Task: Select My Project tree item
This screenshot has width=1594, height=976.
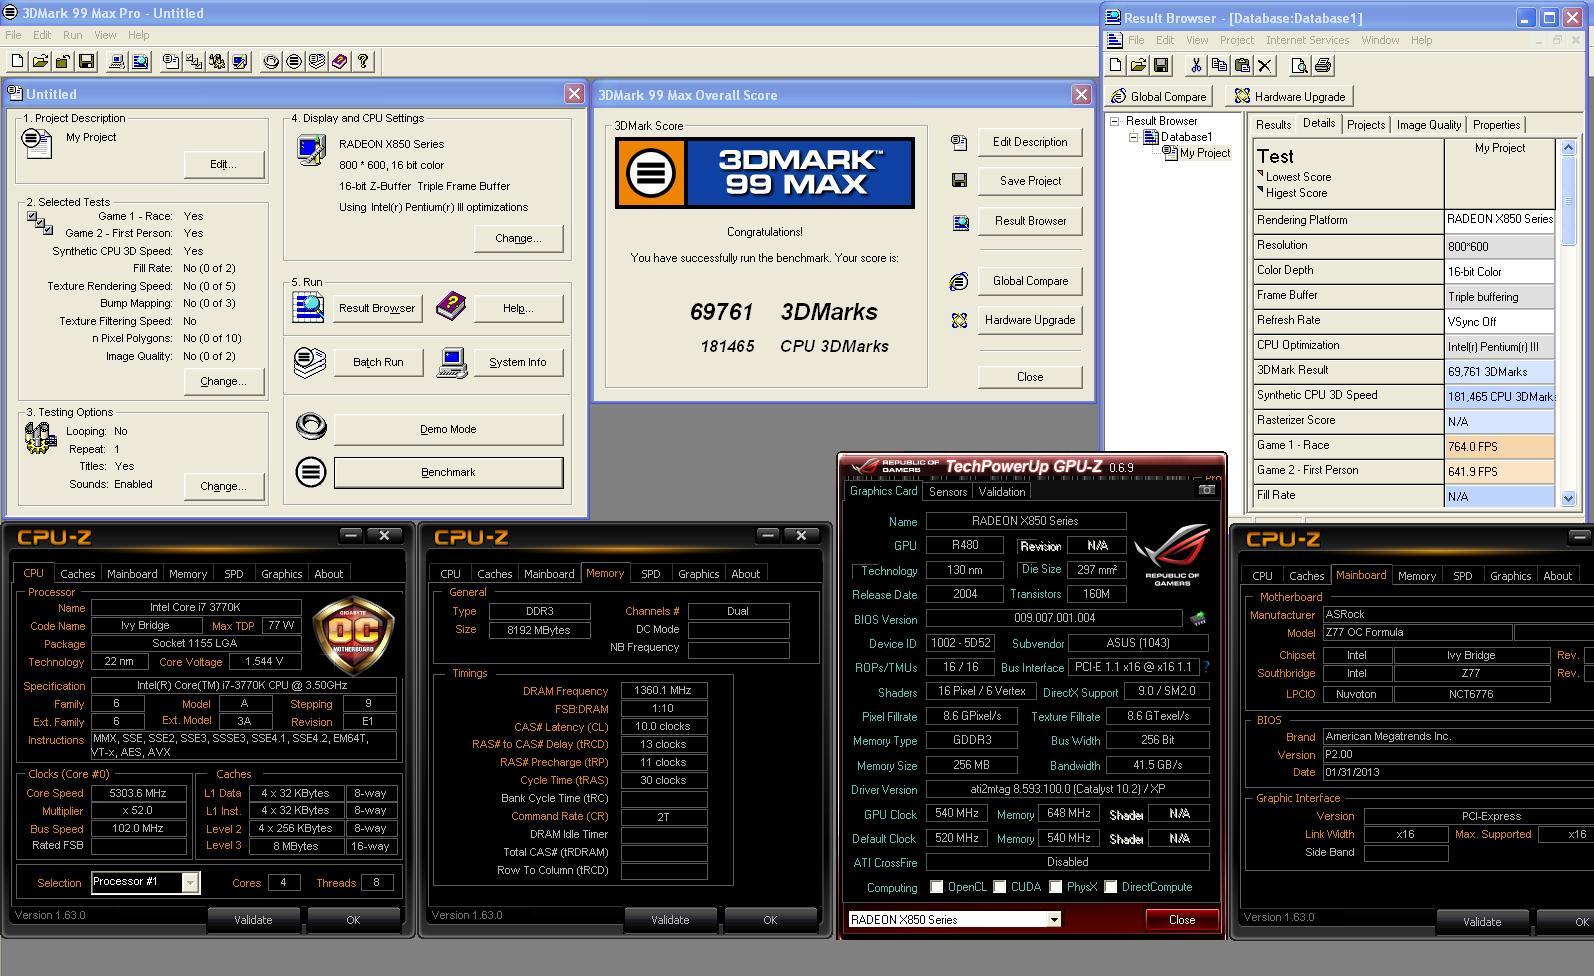Action: (1204, 153)
